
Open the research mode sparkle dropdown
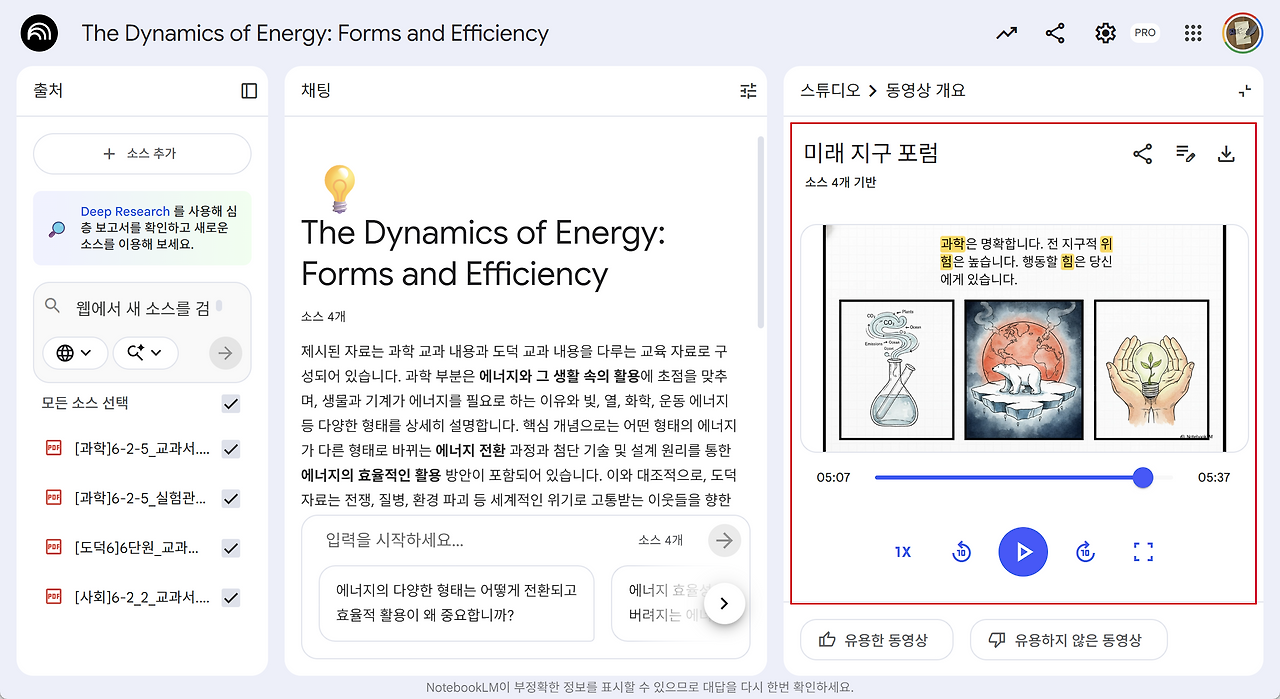pos(145,353)
